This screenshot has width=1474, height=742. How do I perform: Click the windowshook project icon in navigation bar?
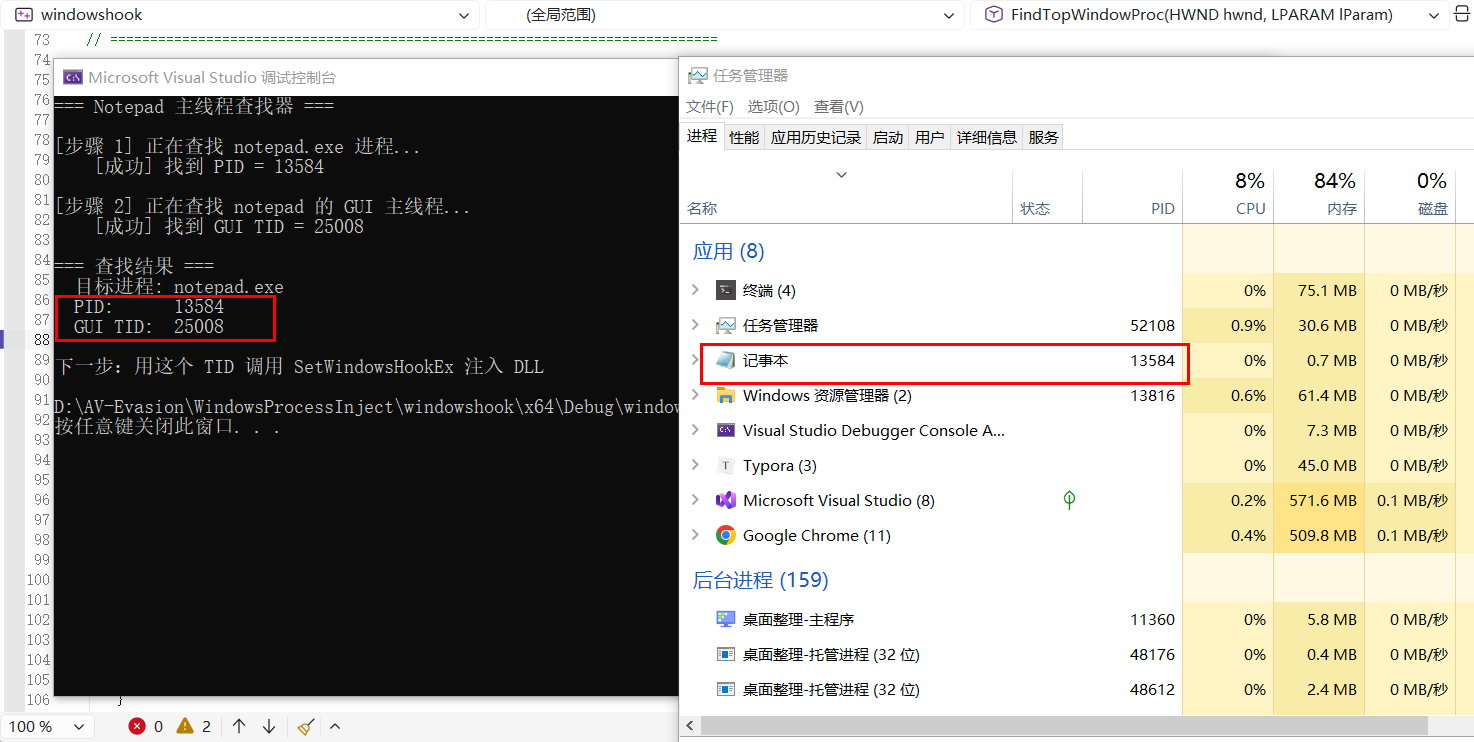(x=23, y=15)
